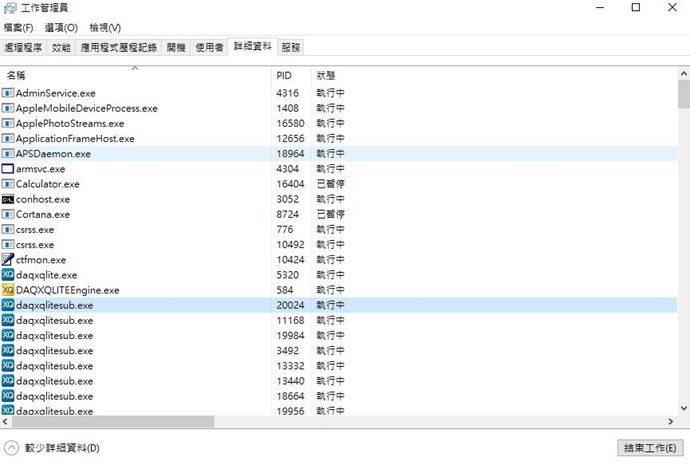This screenshot has width=690, height=465.
Task: Switch to the 服務 tab
Action: [291, 48]
